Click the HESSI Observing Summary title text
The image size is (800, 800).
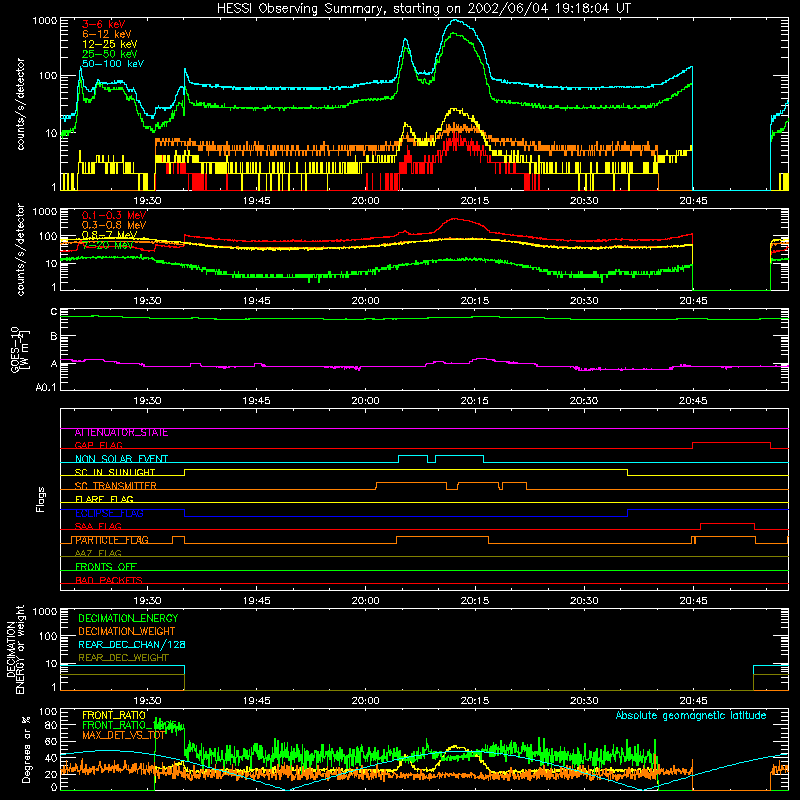424,9
